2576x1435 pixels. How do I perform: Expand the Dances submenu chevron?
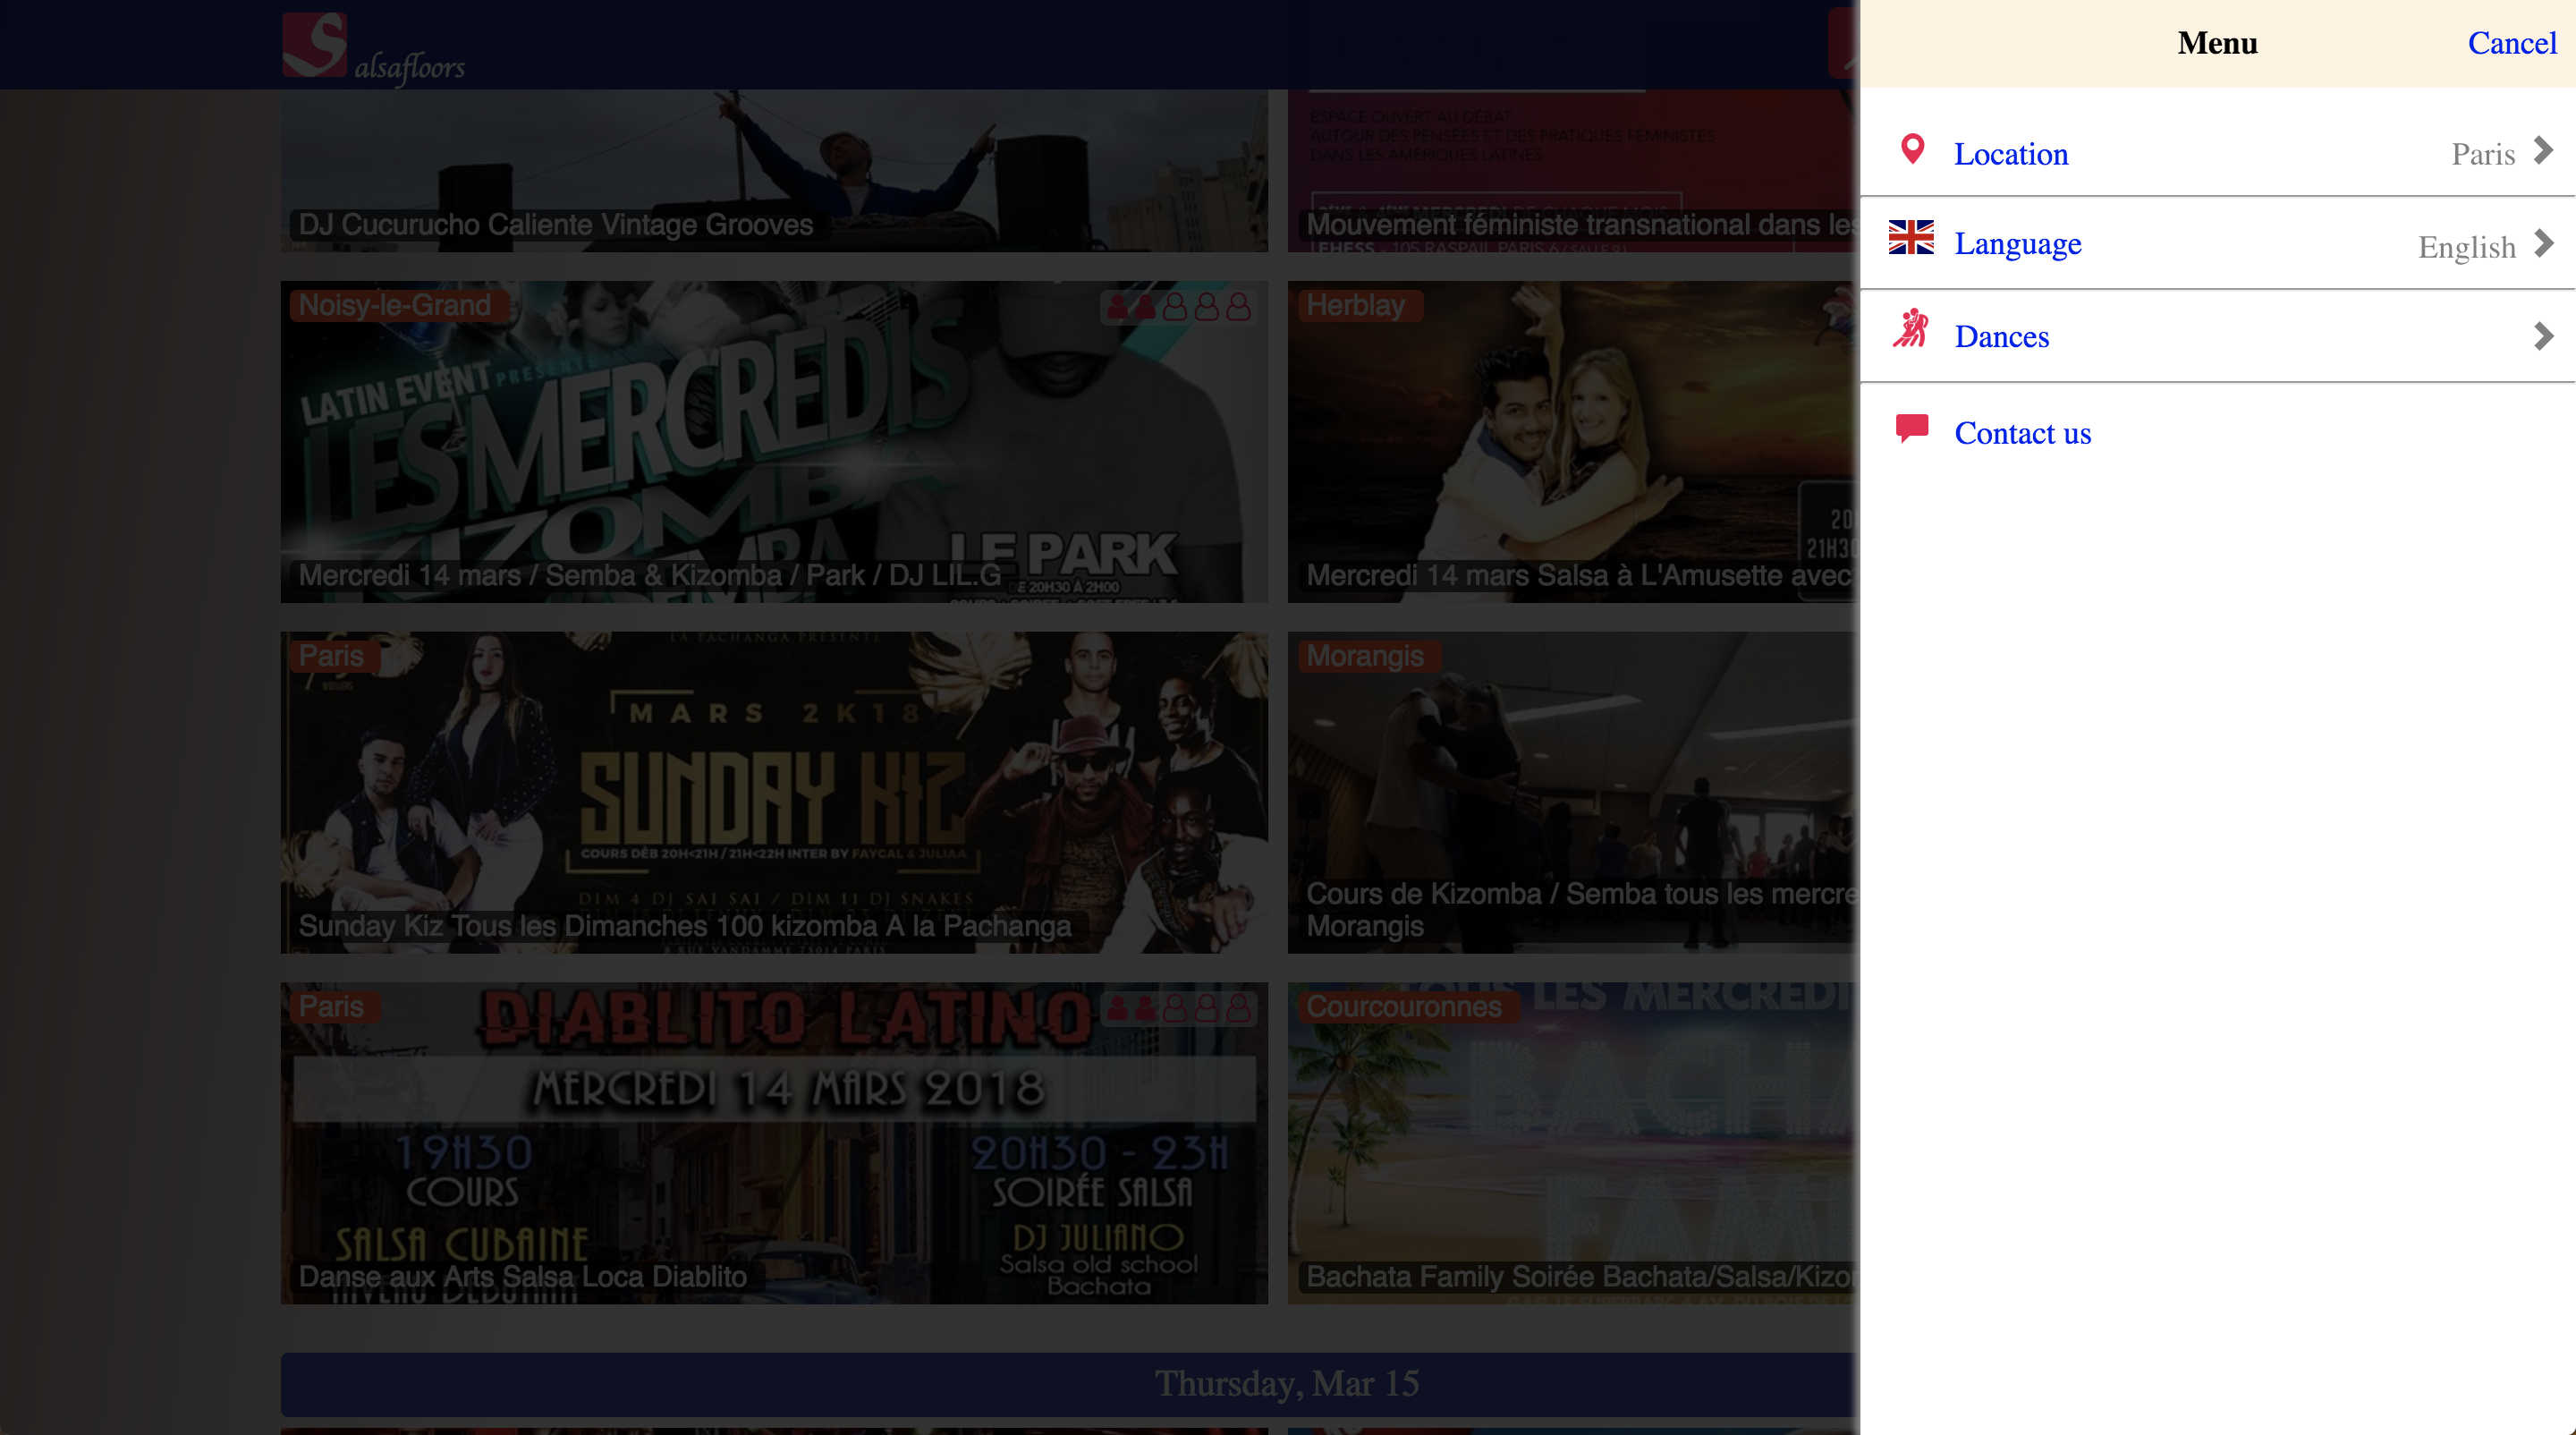tap(2542, 336)
